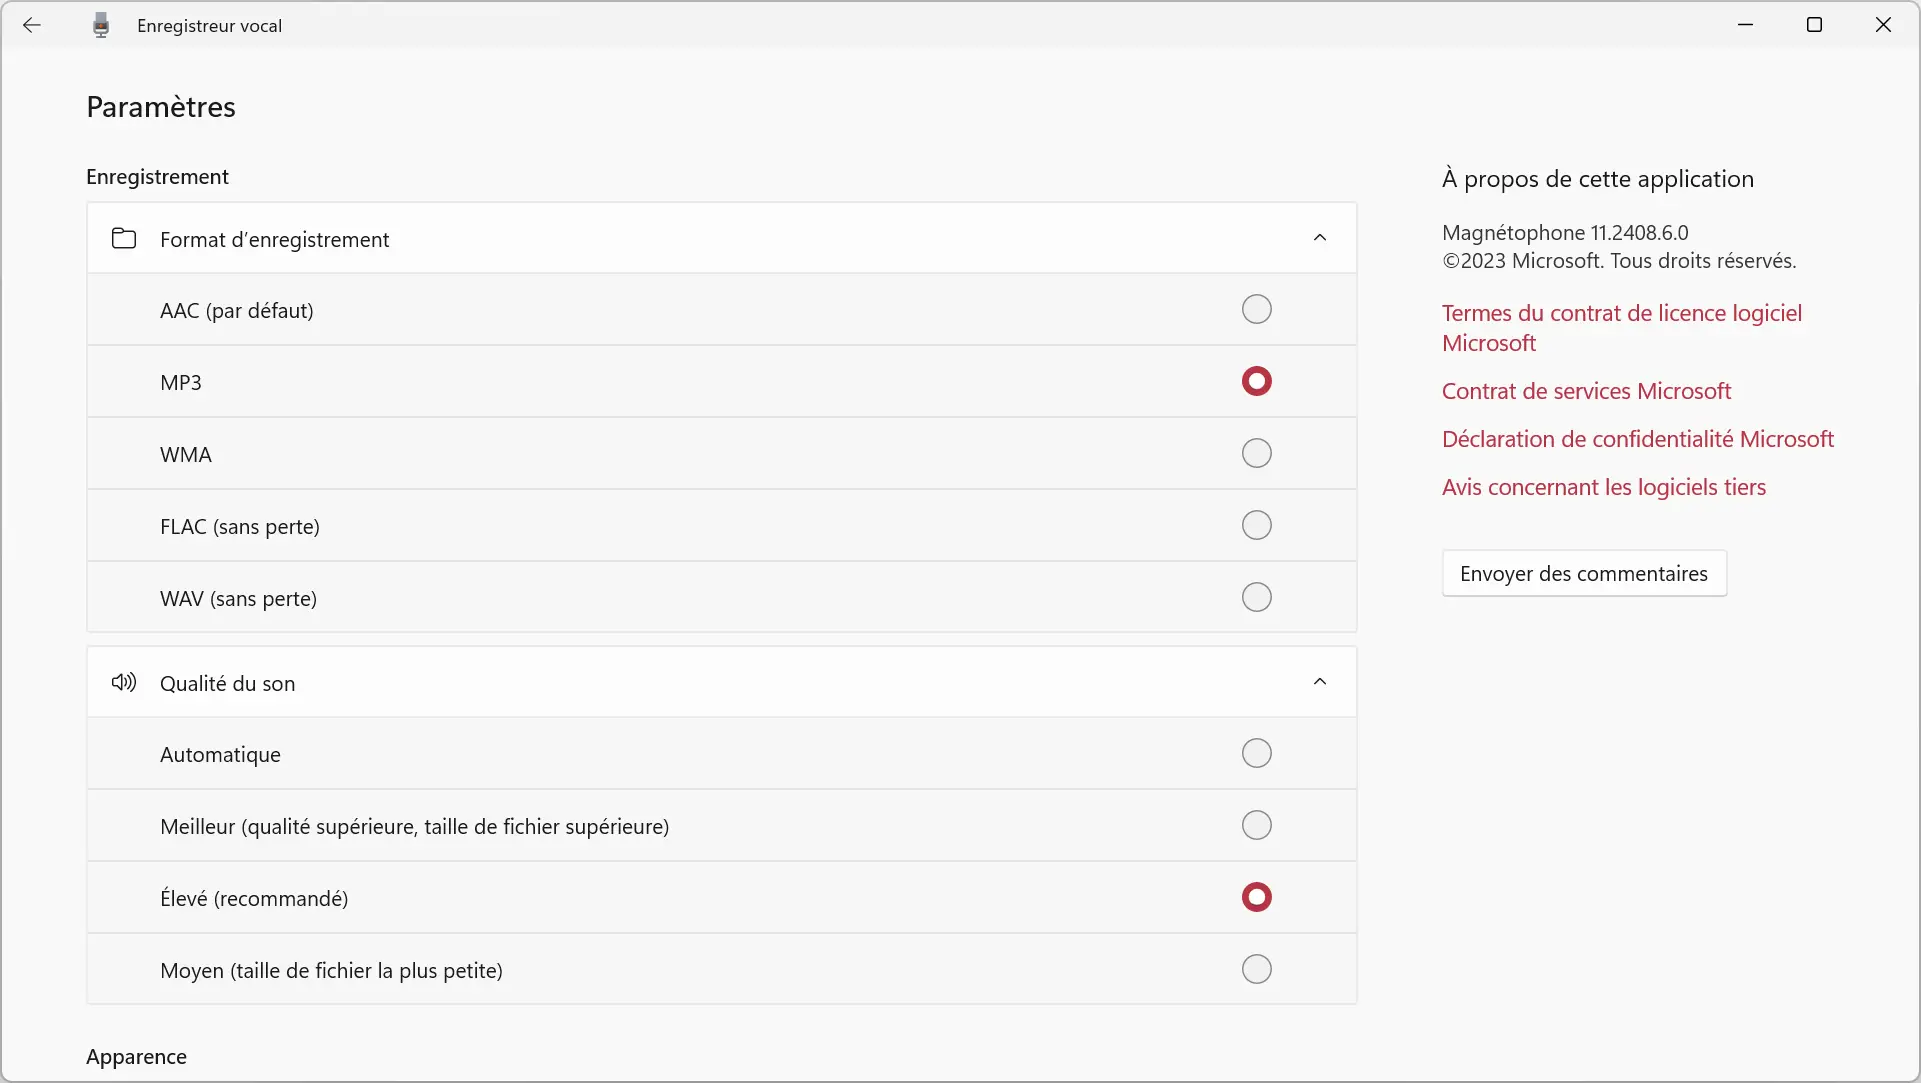Screen dimensions: 1921x1083
Task: Select AAC (par défaut) radio button
Action: (x=1256, y=309)
